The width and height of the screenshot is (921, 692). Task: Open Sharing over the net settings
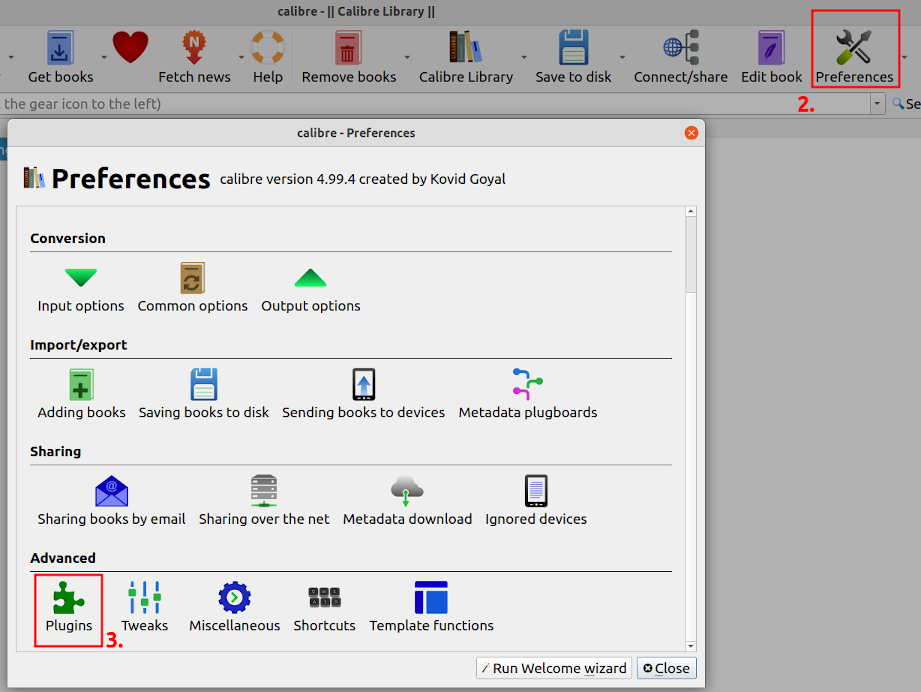pyautogui.click(x=264, y=501)
